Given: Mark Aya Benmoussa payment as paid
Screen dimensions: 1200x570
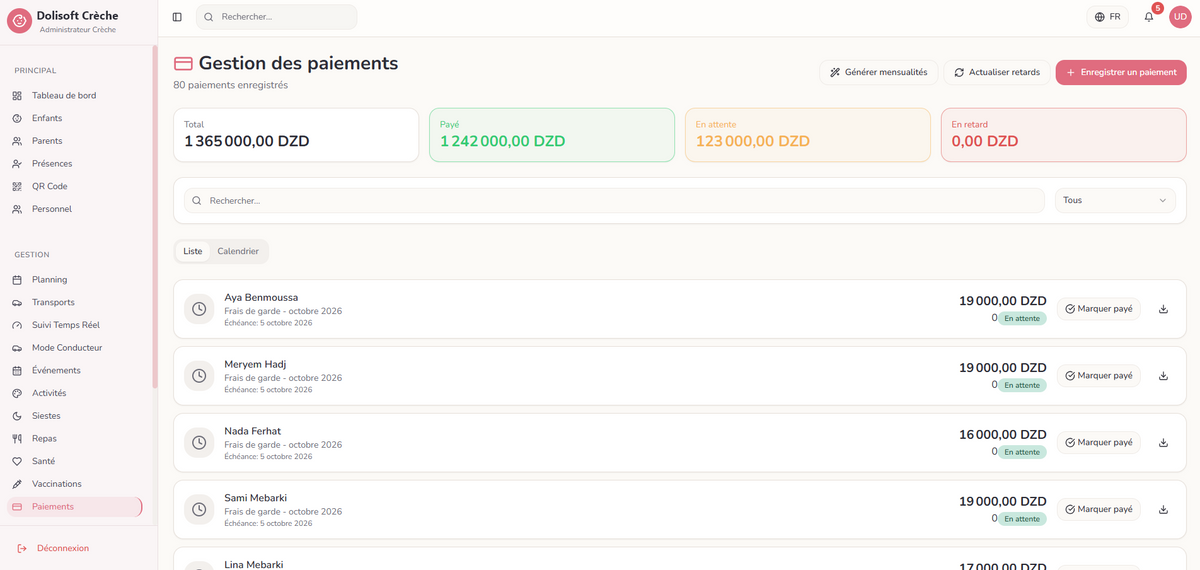Looking at the screenshot, I should [1099, 309].
